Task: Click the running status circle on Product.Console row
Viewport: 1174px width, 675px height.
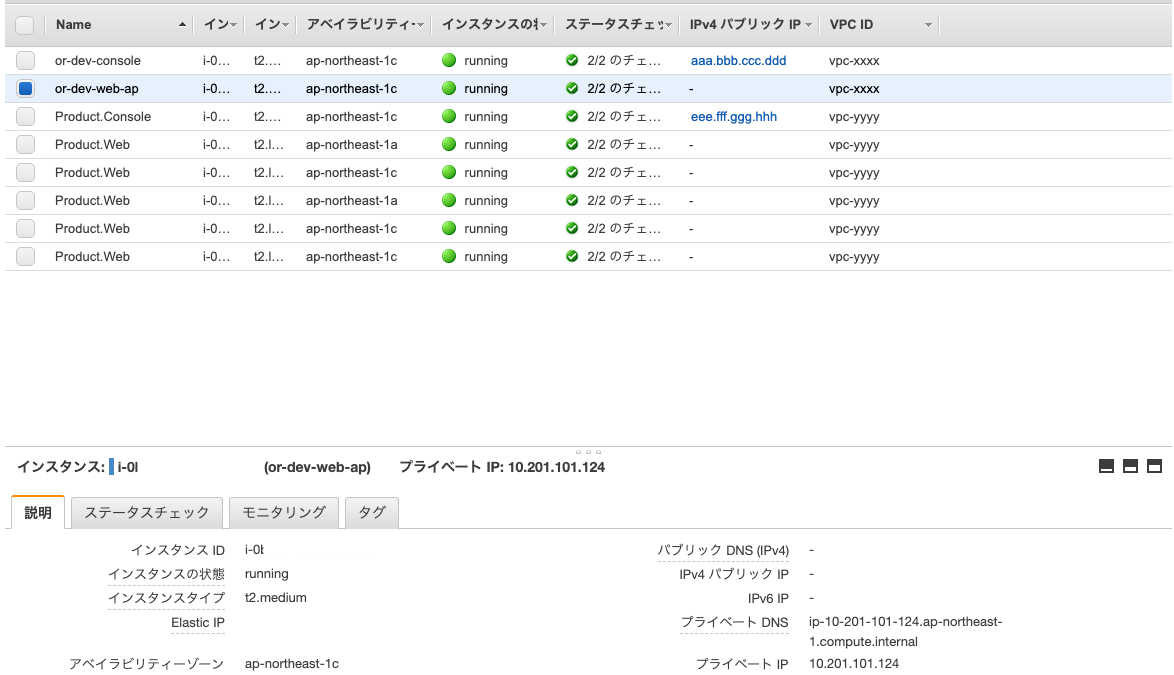Action: pos(449,116)
